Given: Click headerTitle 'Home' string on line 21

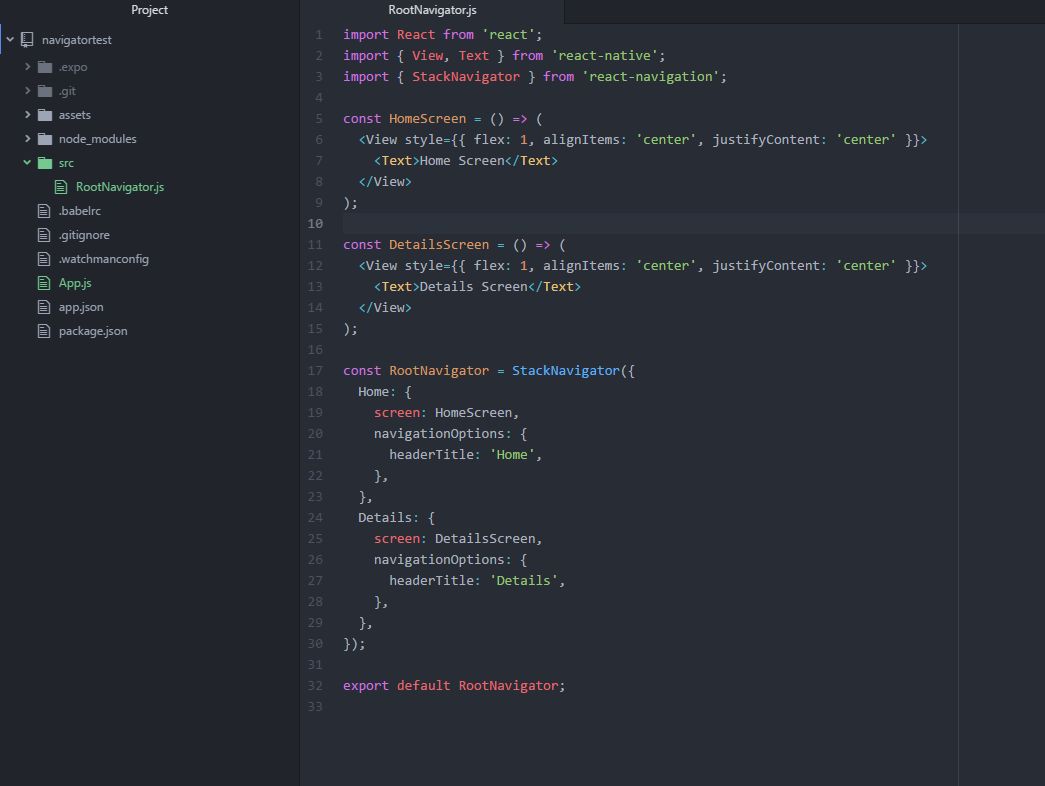Looking at the screenshot, I should (512, 455).
